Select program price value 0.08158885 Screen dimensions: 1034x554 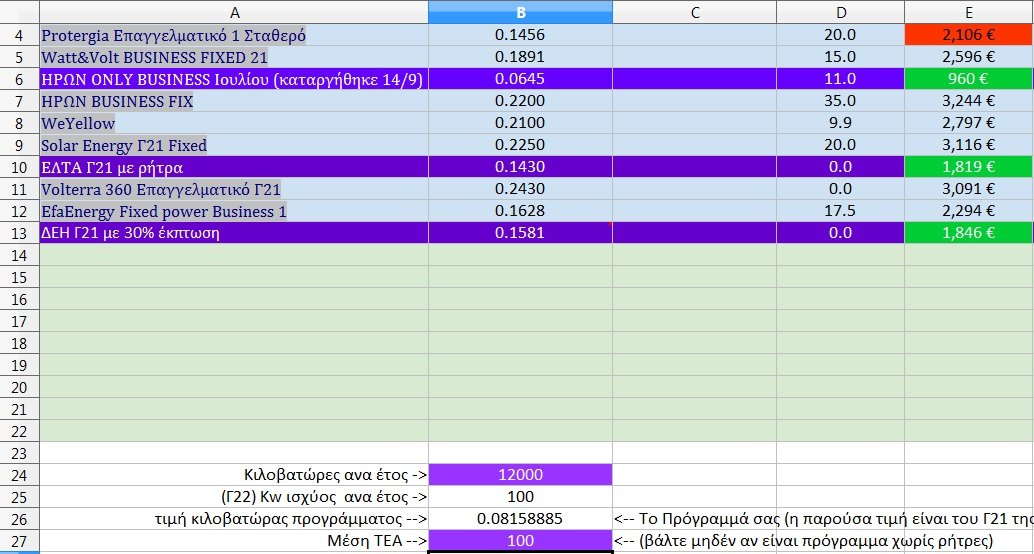pos(520,519)
